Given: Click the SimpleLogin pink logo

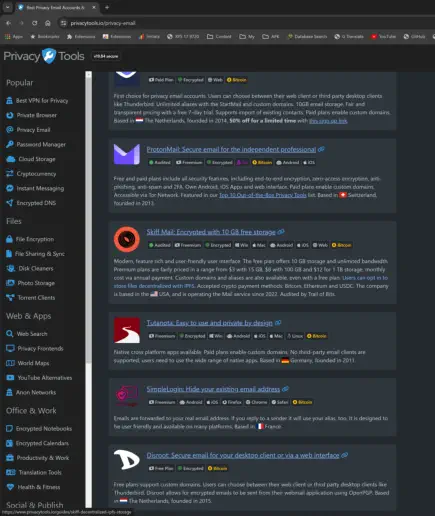Looking at the screenshot, I should pyautogui.click(x=127, y=396).
